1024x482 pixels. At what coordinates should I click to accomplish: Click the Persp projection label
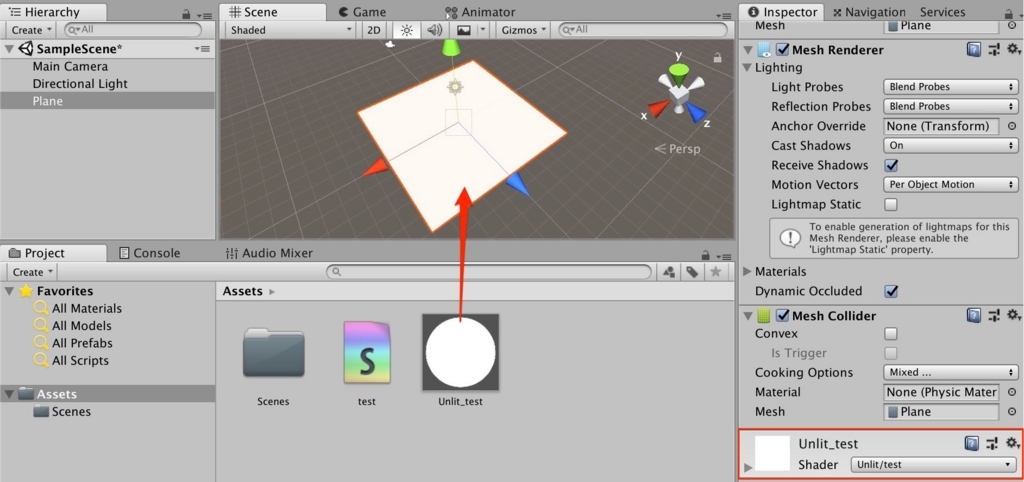(x=677, y=149)
